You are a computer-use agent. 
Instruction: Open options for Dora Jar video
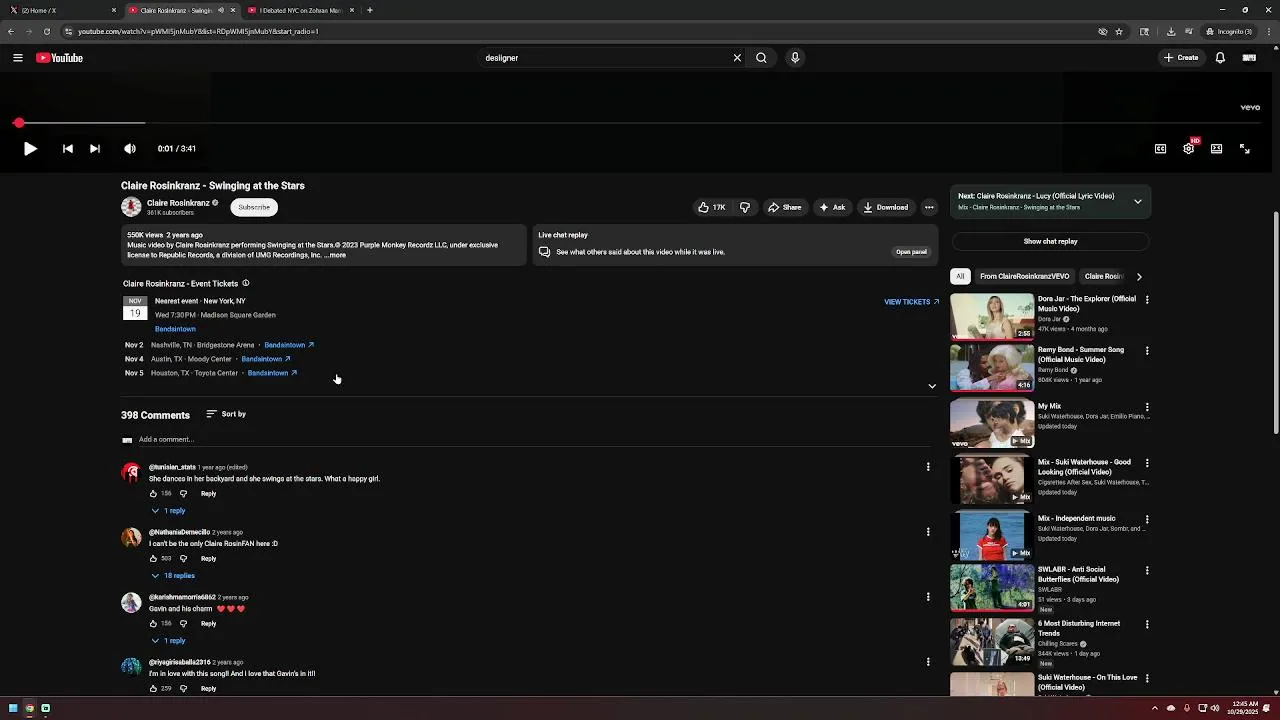(1147, 300)
